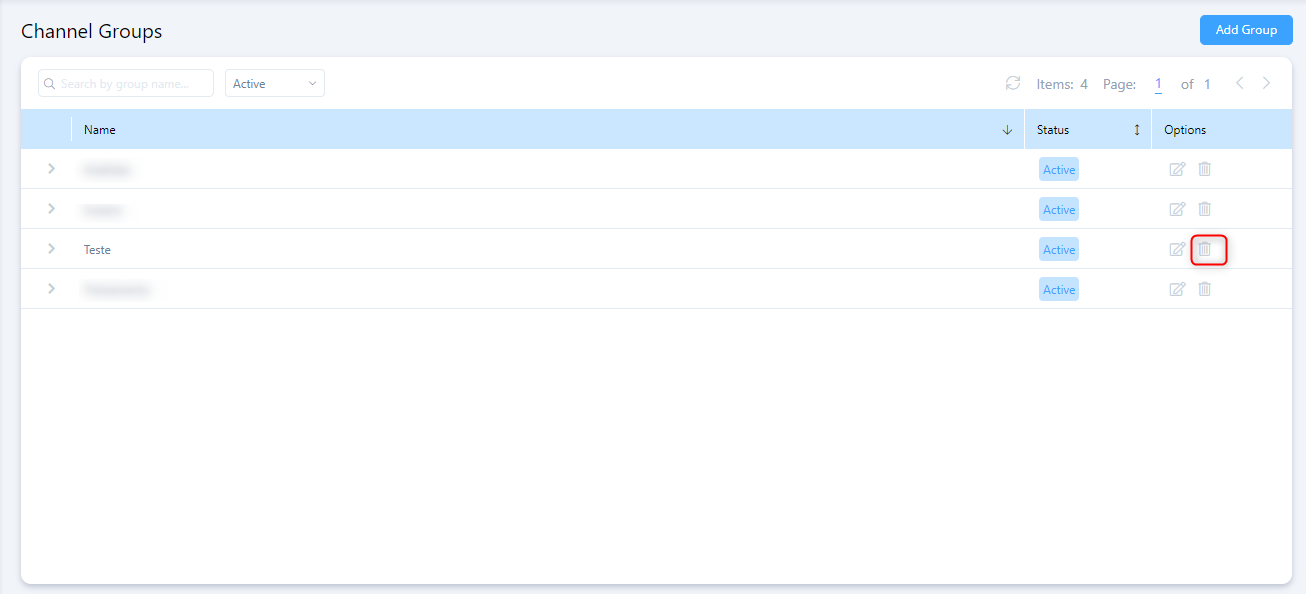Click the magnifier icon in the search box
Viewport: 1306px width, 594px height.
click(x=49, y=83)
